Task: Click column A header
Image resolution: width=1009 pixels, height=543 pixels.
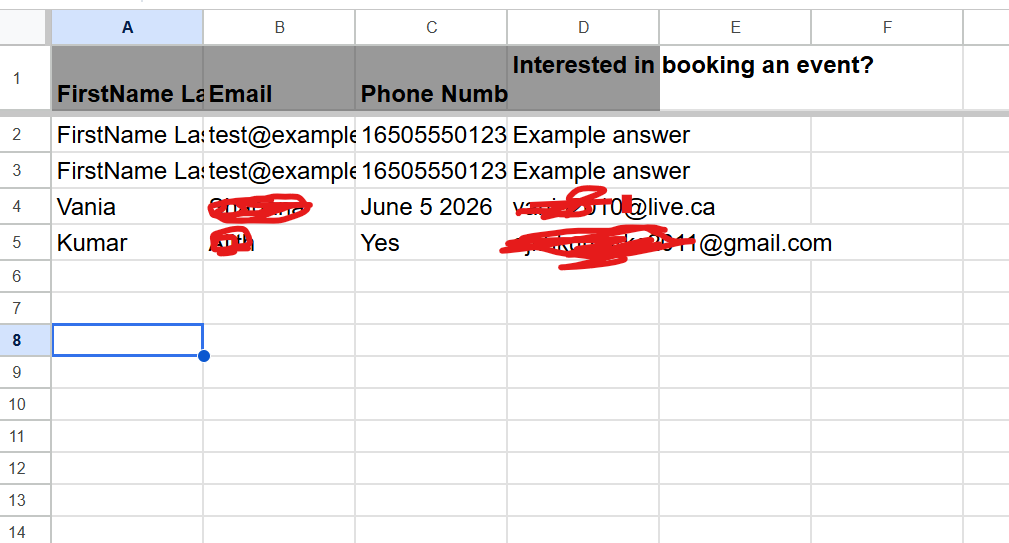Action: (x=127, y=28)
